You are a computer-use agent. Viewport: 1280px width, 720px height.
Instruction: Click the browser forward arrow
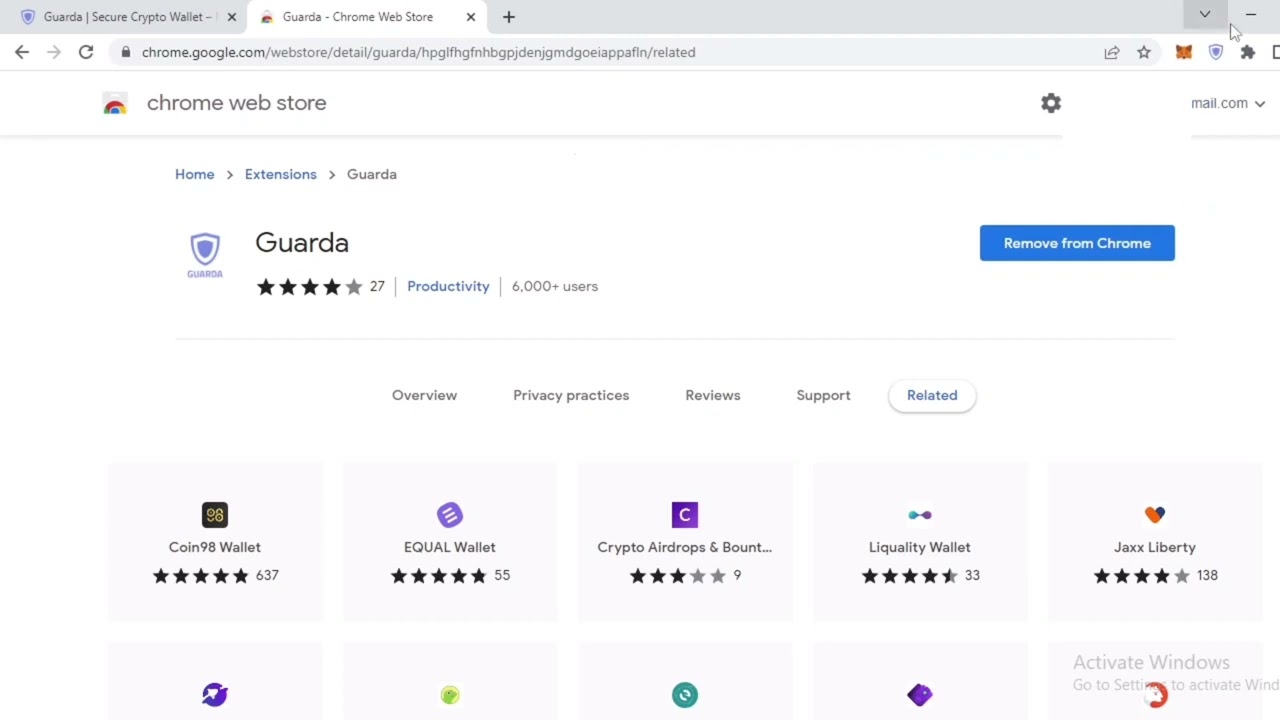(54, 52)
